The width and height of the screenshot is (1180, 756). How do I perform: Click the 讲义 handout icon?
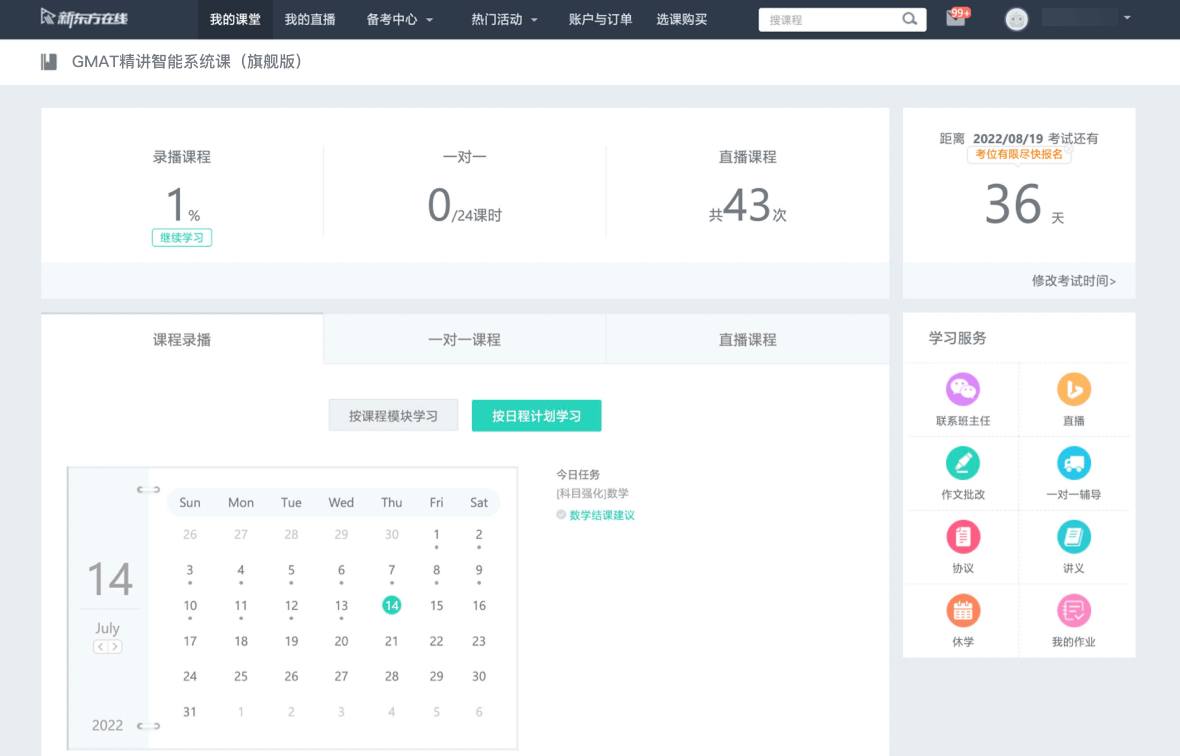[1073, 538]
